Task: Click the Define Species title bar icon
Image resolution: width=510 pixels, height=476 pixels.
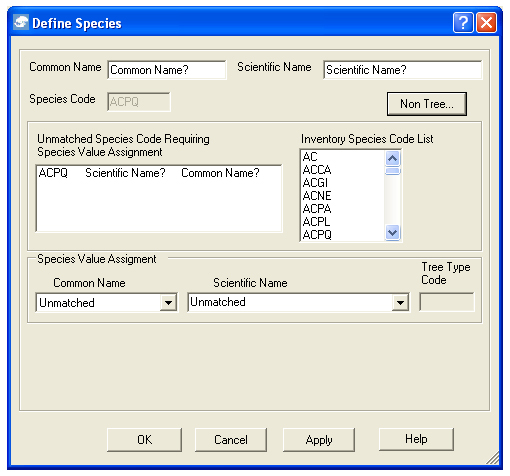Action: coord(21,23)
